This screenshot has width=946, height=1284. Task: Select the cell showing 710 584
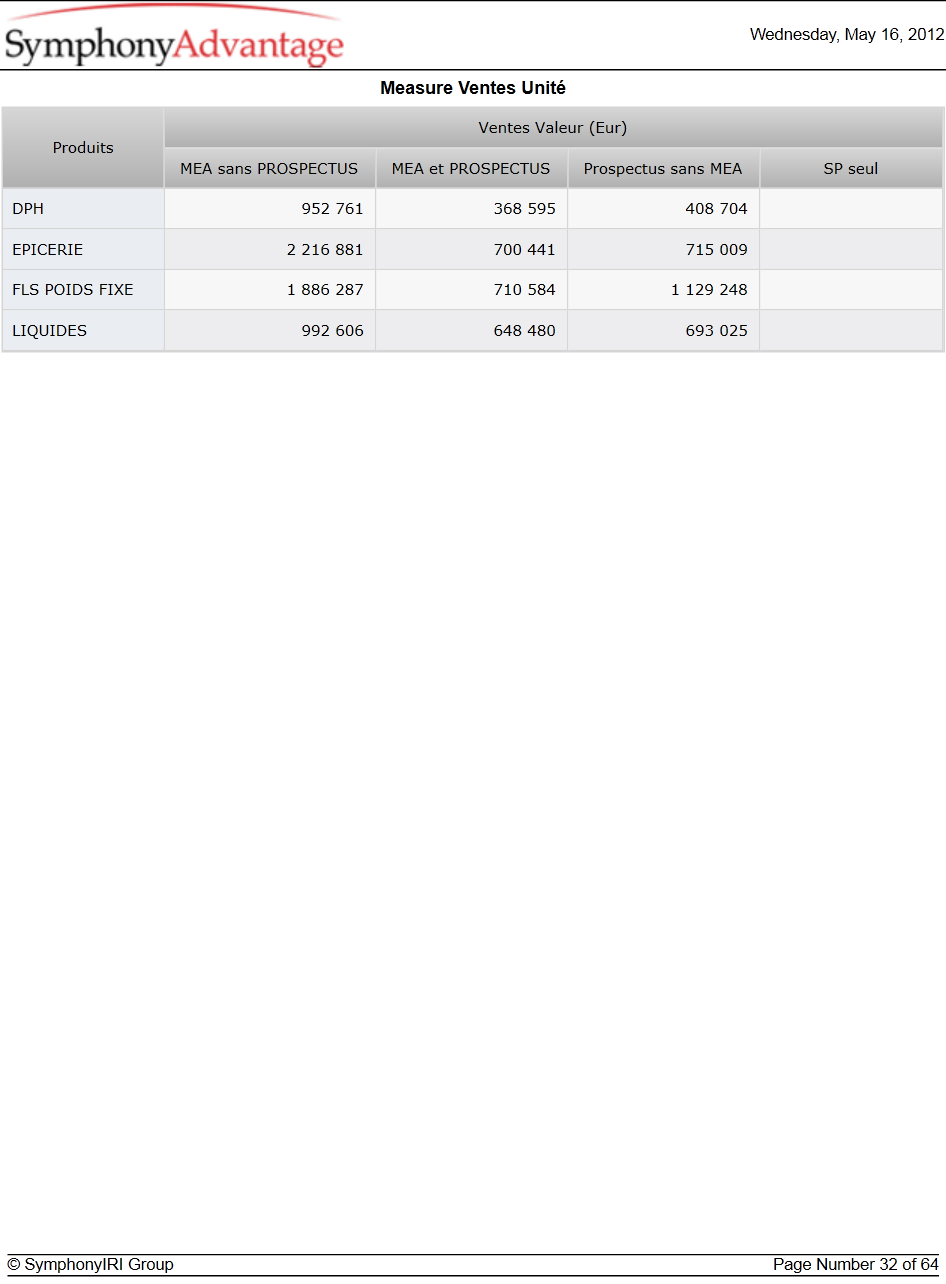tap(471, 290)
